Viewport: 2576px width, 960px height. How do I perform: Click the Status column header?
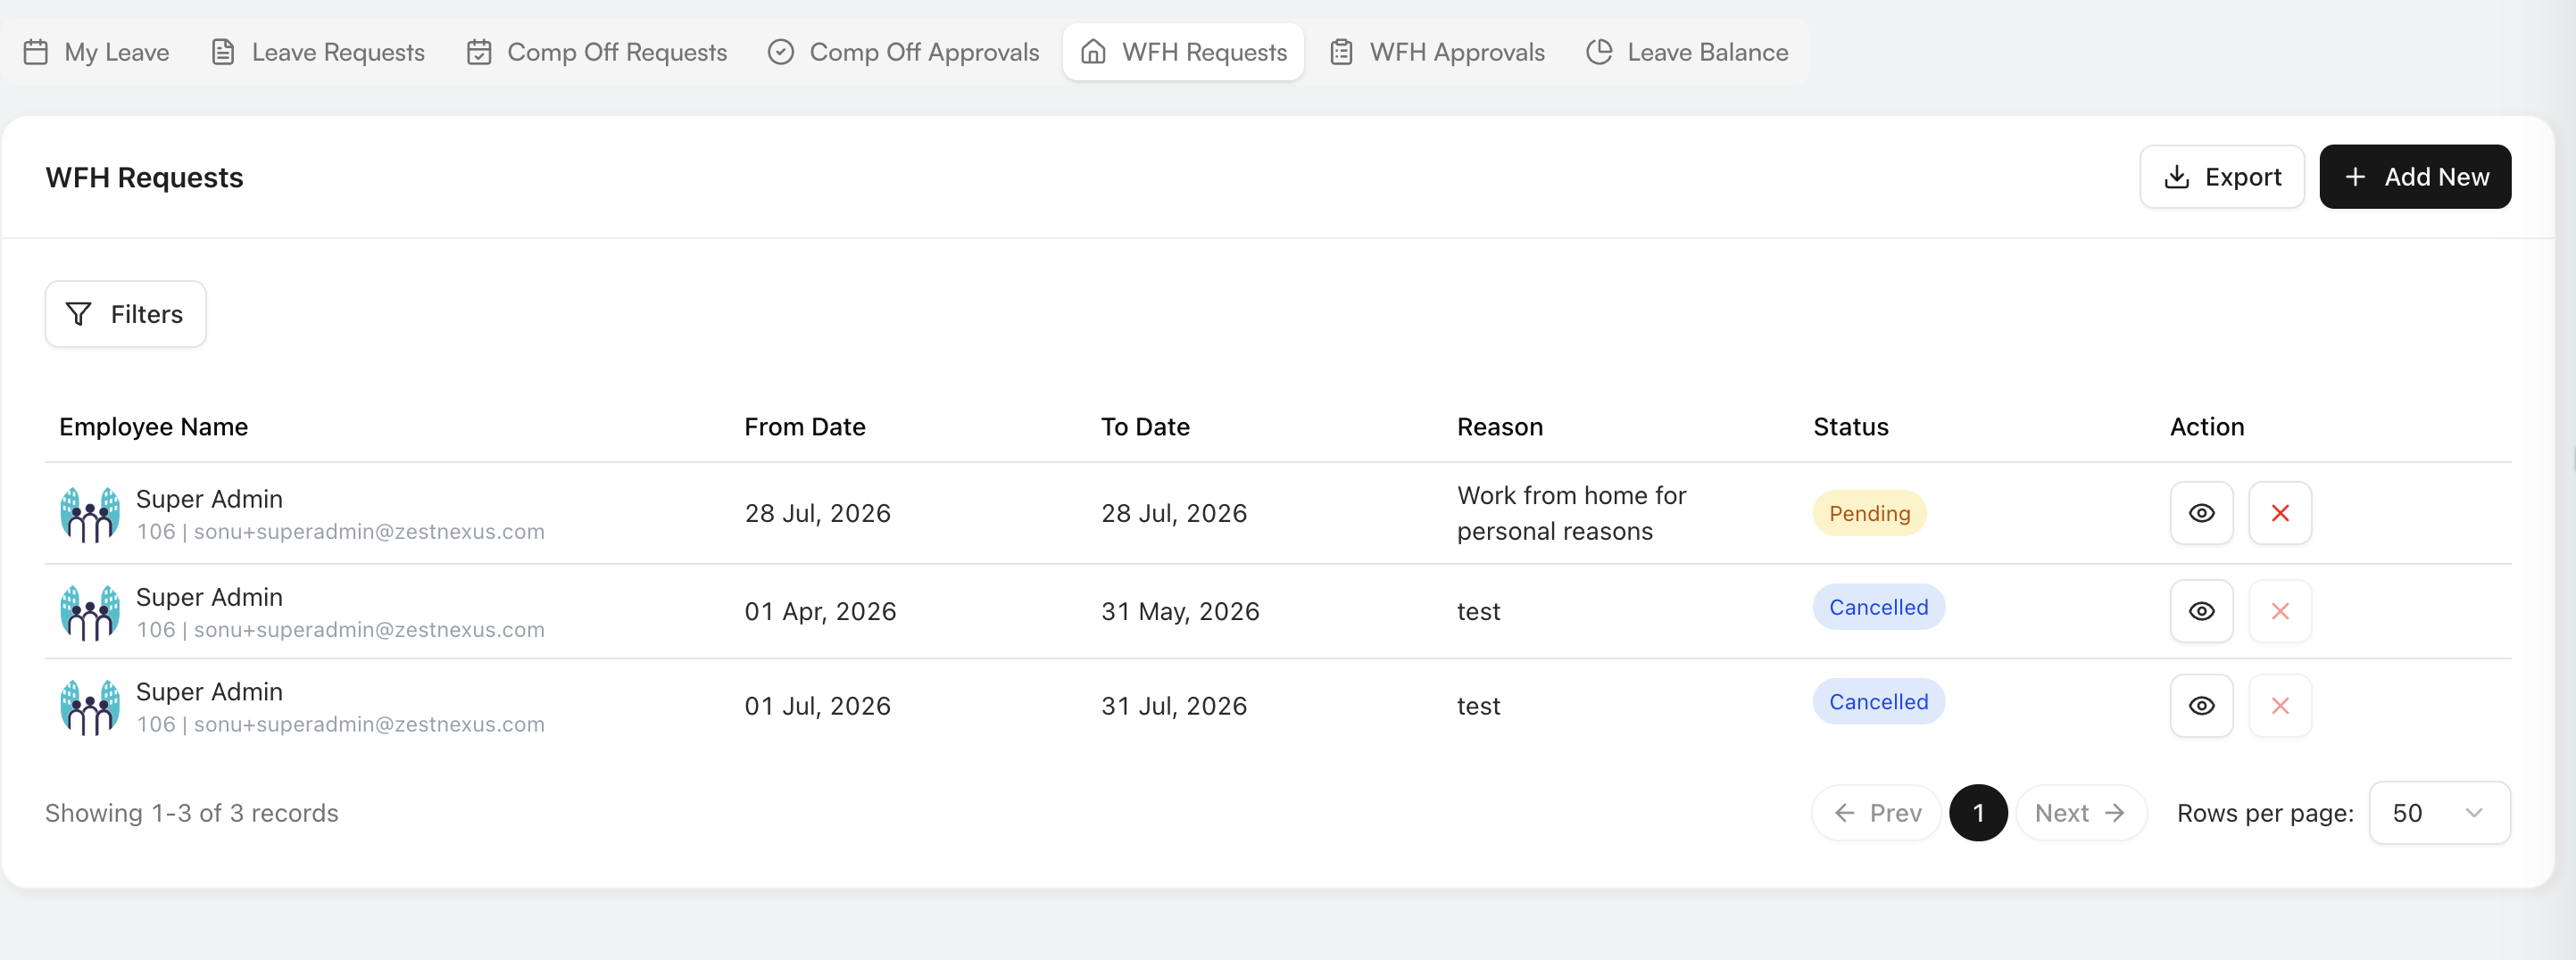coord(1850,427)
